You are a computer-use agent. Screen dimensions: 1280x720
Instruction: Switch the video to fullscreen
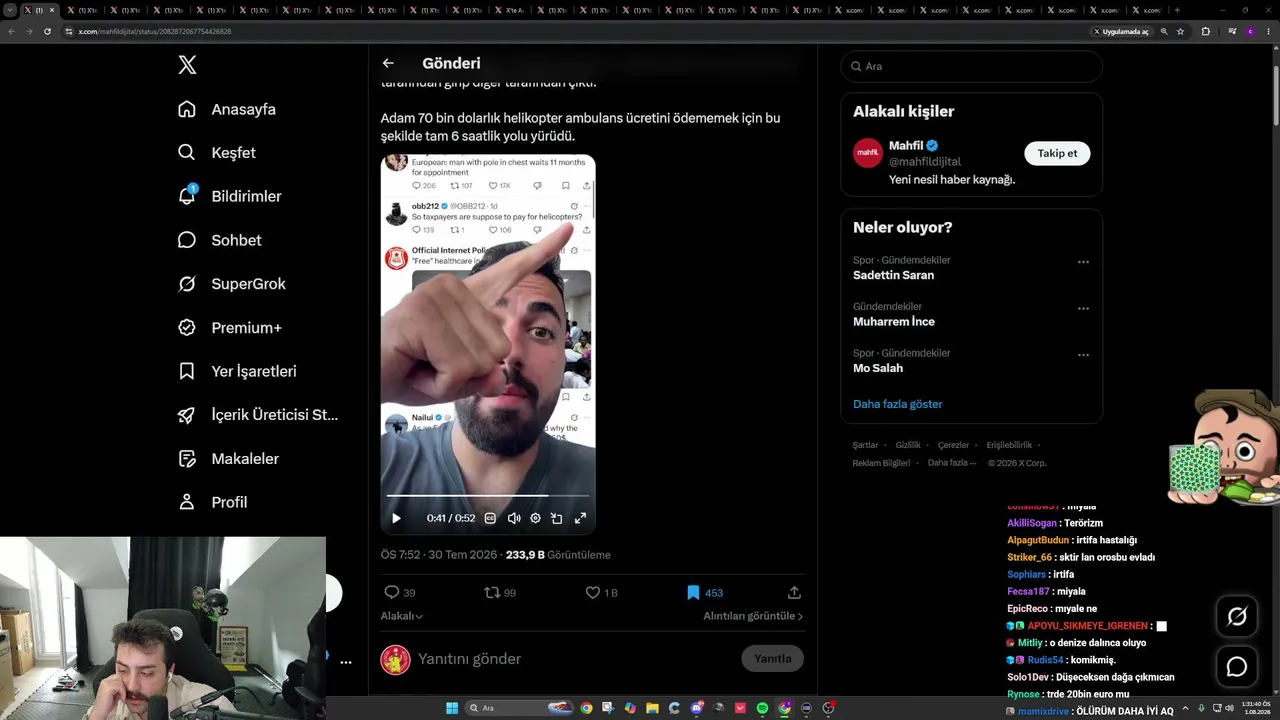pos(580,518)
